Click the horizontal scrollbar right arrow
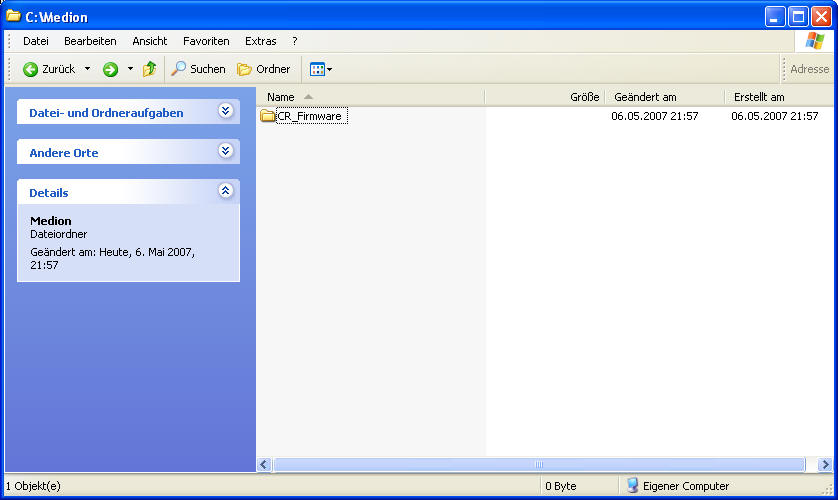This screenshot has height=500, width=838. [x=825, y=465]
